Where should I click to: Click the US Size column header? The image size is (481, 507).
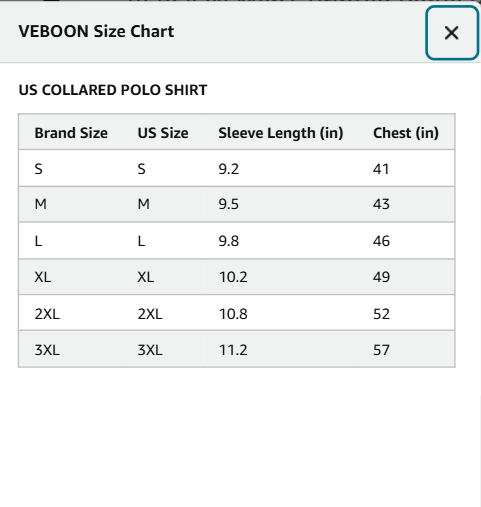163,133
